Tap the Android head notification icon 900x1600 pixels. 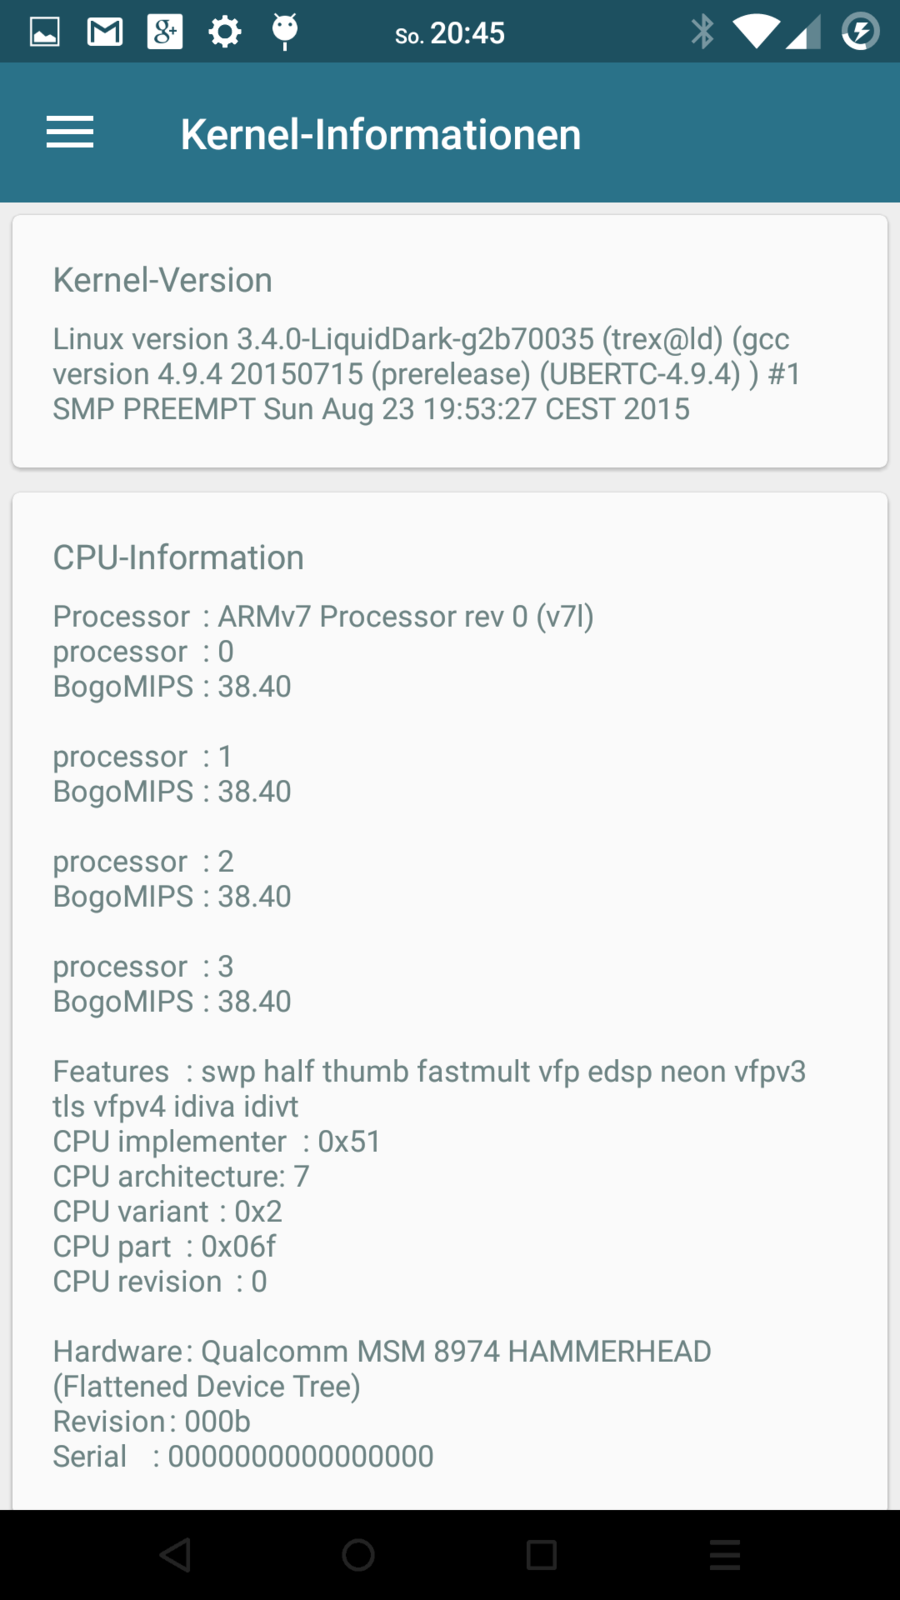tap(285, 32)
